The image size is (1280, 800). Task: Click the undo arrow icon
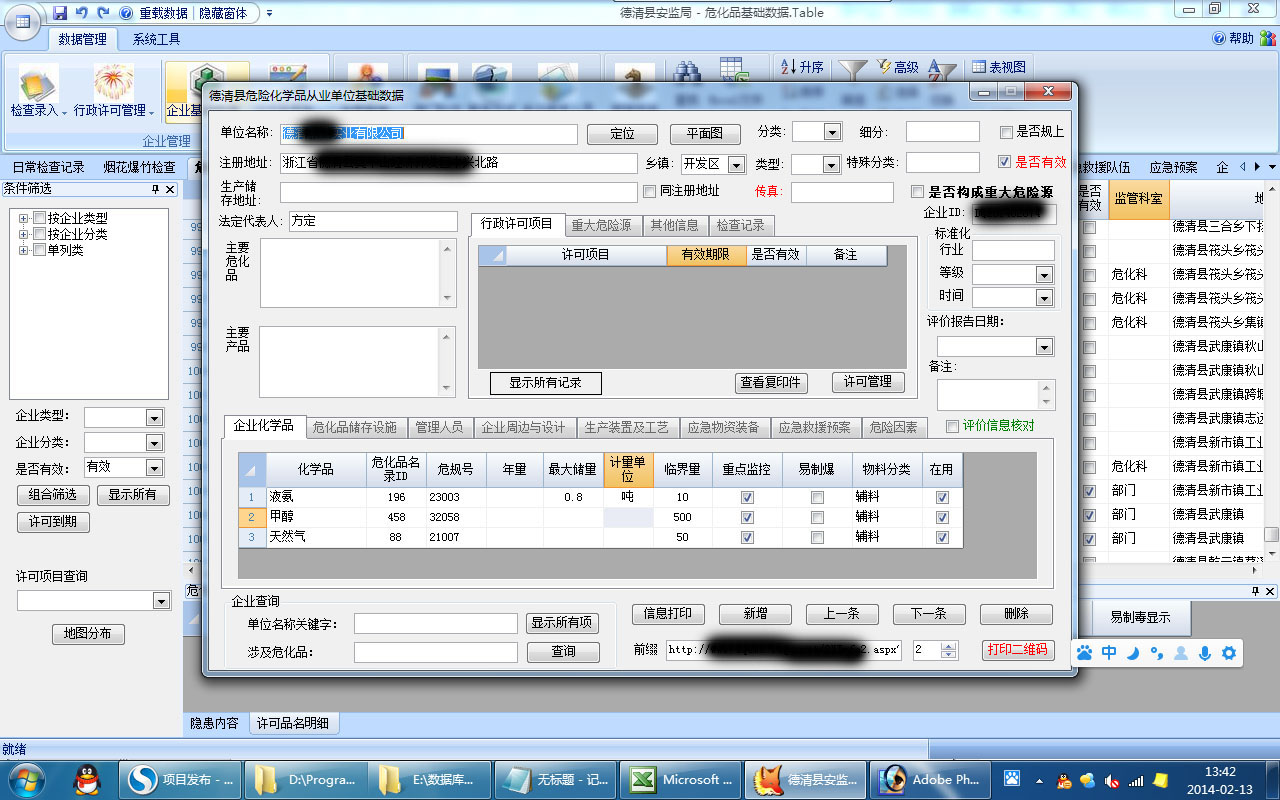tap(82, 13)
